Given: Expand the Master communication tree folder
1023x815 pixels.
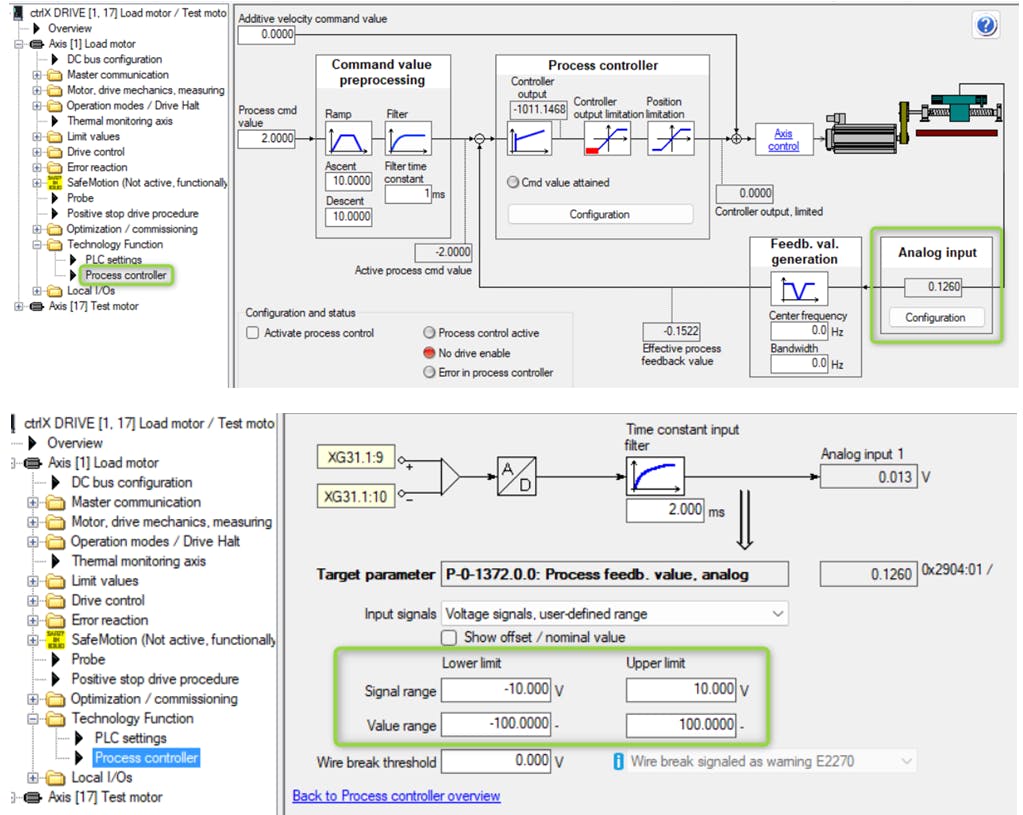Looking at the screenshot, I should click(37, 75).
